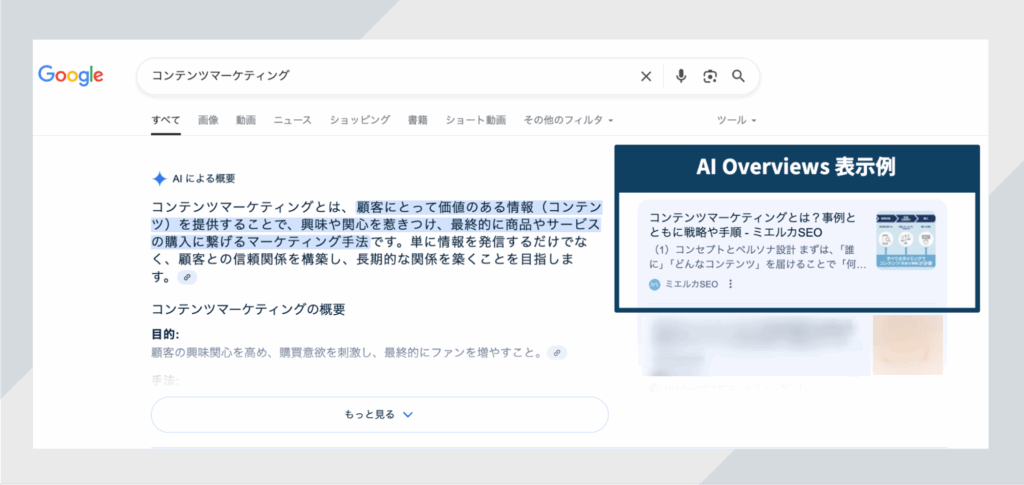Expand overview with もっと見る button
The width and height of the screenshot is (1024, 485).
pos(379,415)
